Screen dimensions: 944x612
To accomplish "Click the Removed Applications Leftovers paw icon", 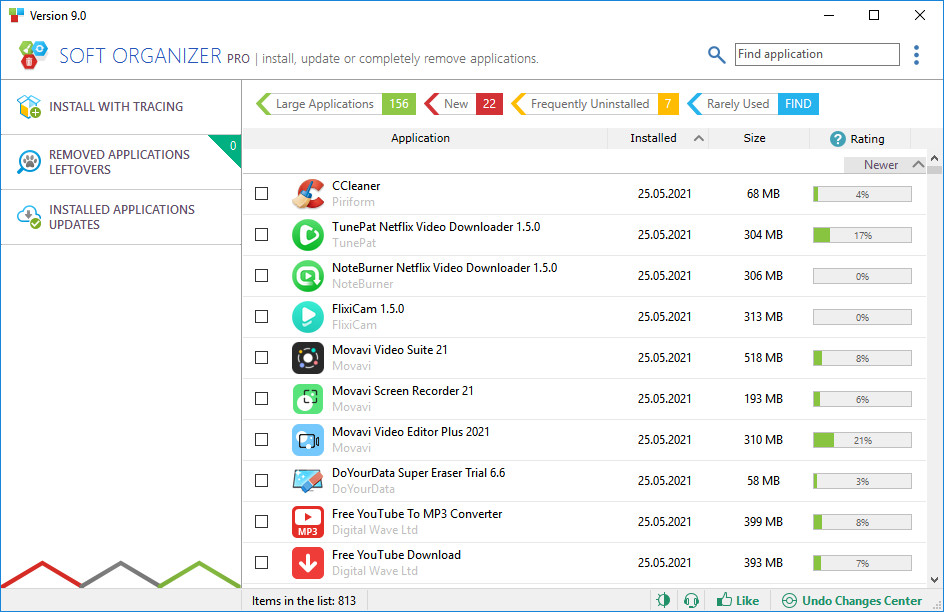I will (x=29, y=162).
